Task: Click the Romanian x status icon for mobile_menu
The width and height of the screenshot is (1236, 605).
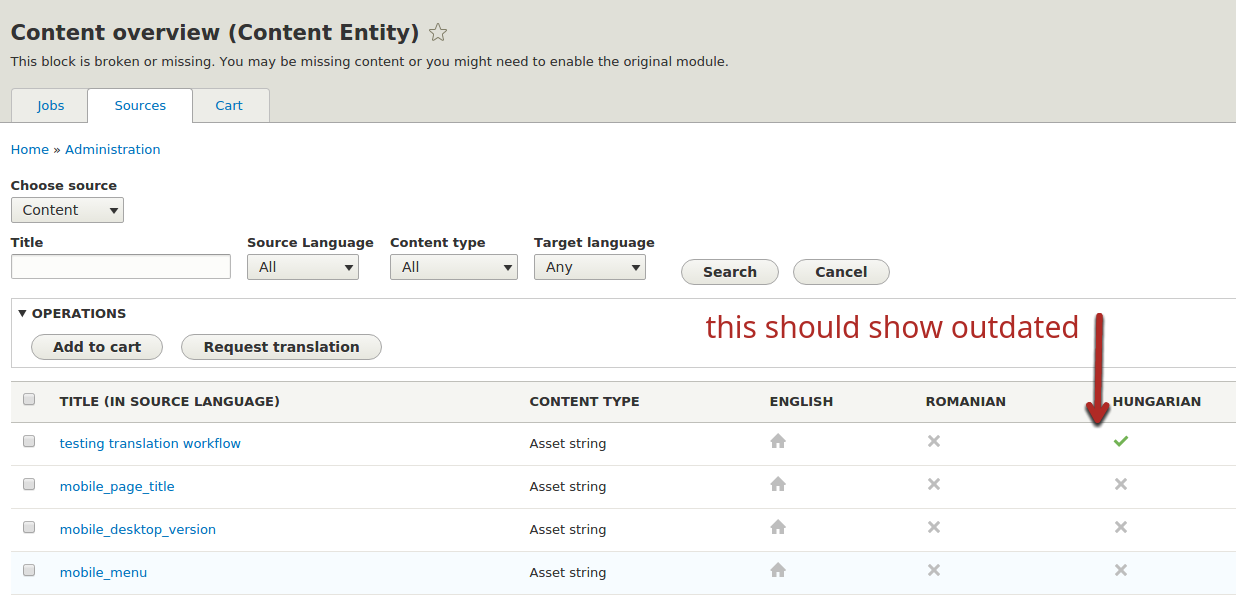Action: 933,570
